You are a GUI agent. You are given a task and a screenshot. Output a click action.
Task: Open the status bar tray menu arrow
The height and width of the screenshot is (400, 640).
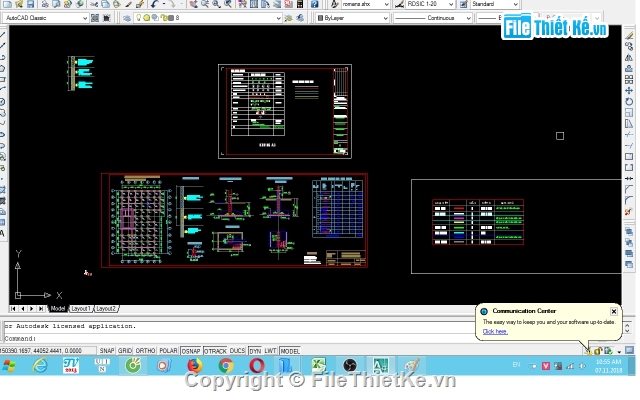click(x=619, y=351)
